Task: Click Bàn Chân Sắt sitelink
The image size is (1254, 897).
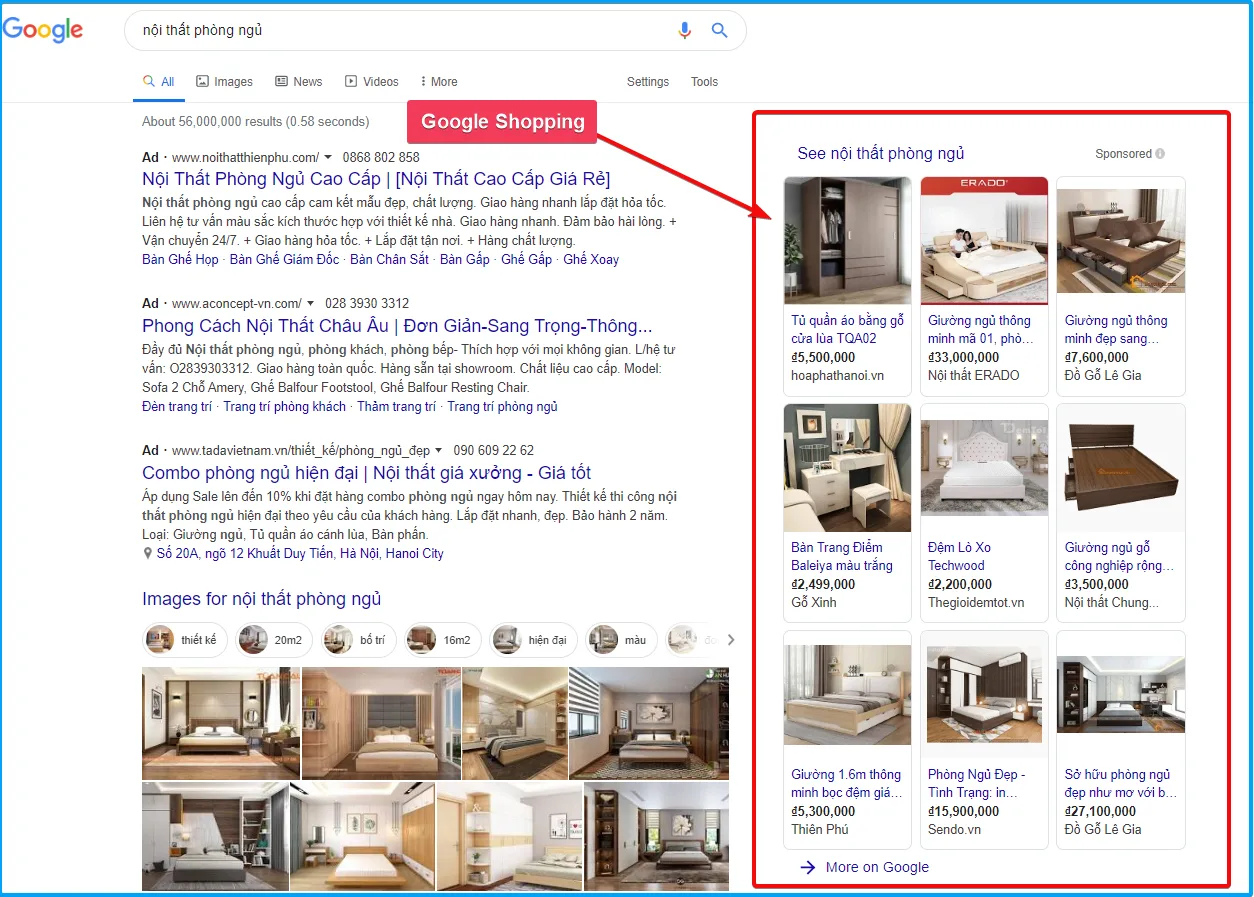Action: tap(389, 260)
